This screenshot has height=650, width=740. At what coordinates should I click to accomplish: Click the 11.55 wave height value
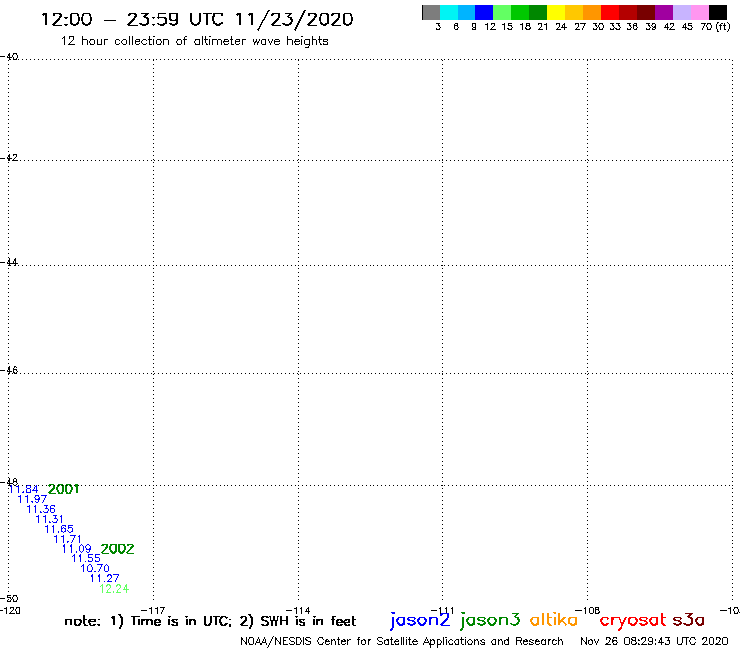86,558
